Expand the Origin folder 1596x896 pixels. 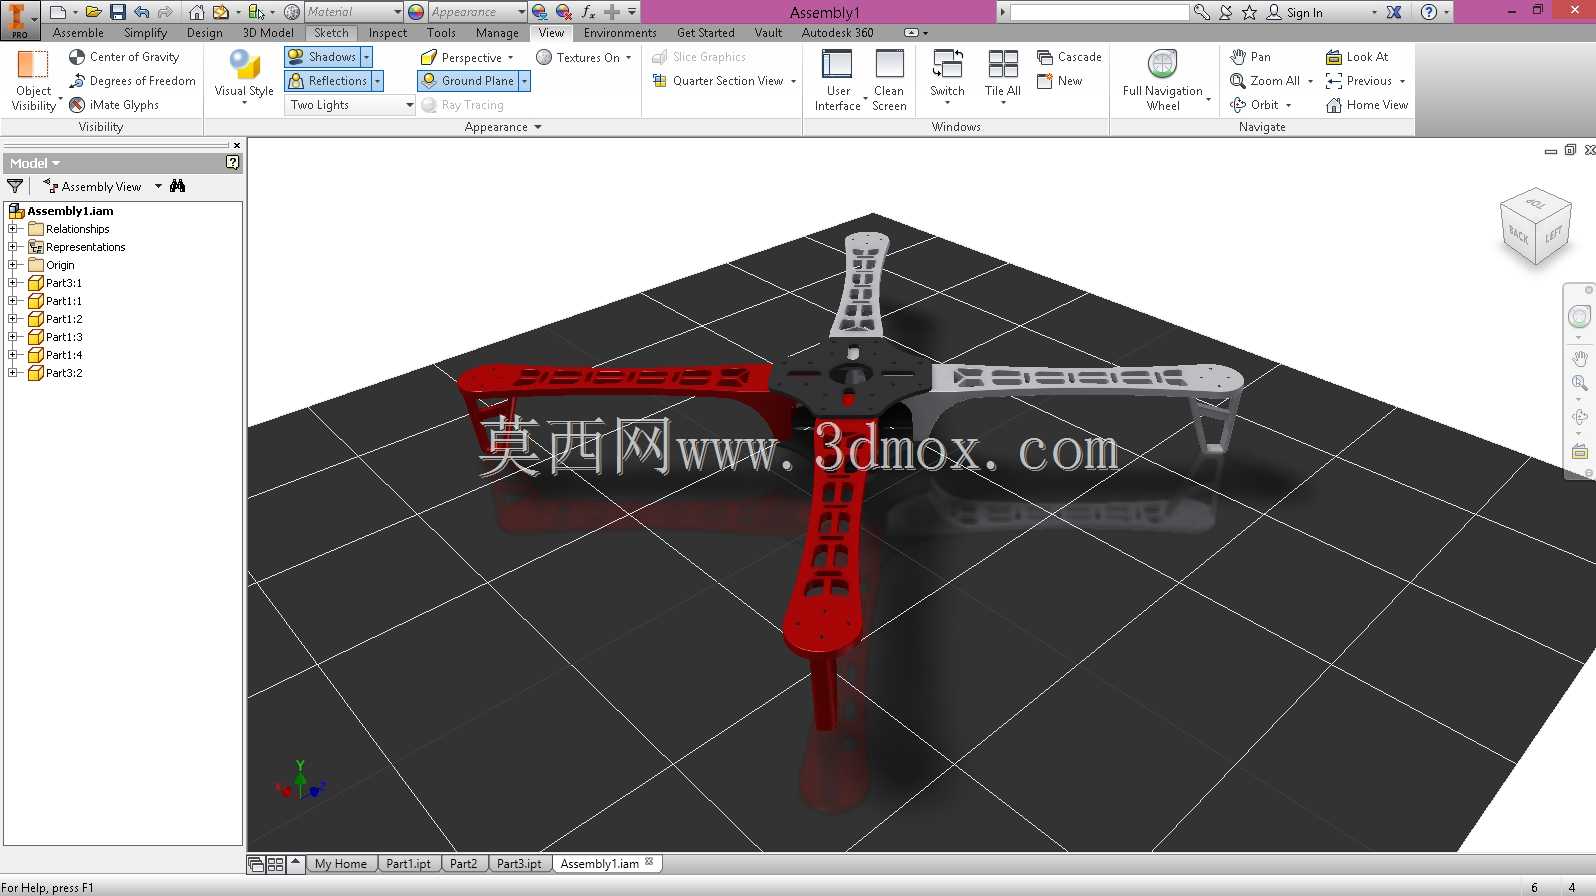click(x=13, y=265)
